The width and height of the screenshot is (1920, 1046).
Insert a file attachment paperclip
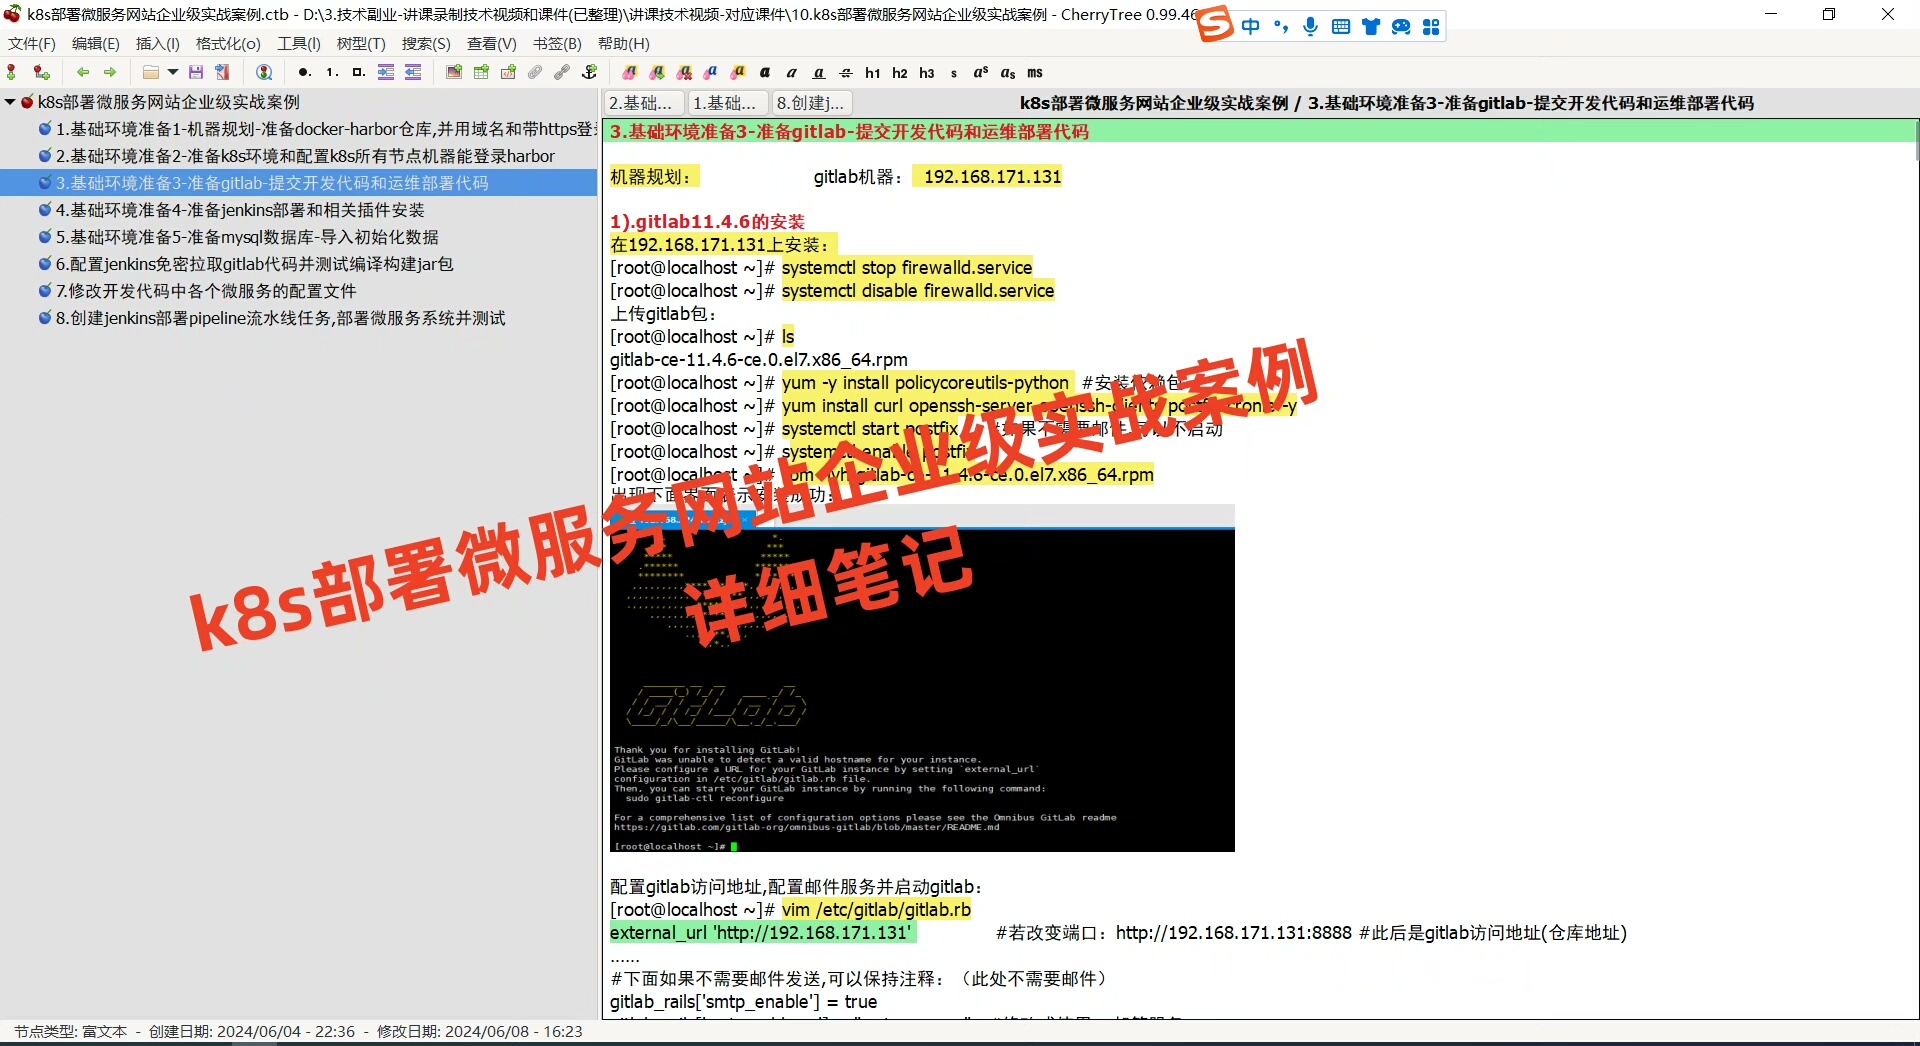(x=535, y=72)
